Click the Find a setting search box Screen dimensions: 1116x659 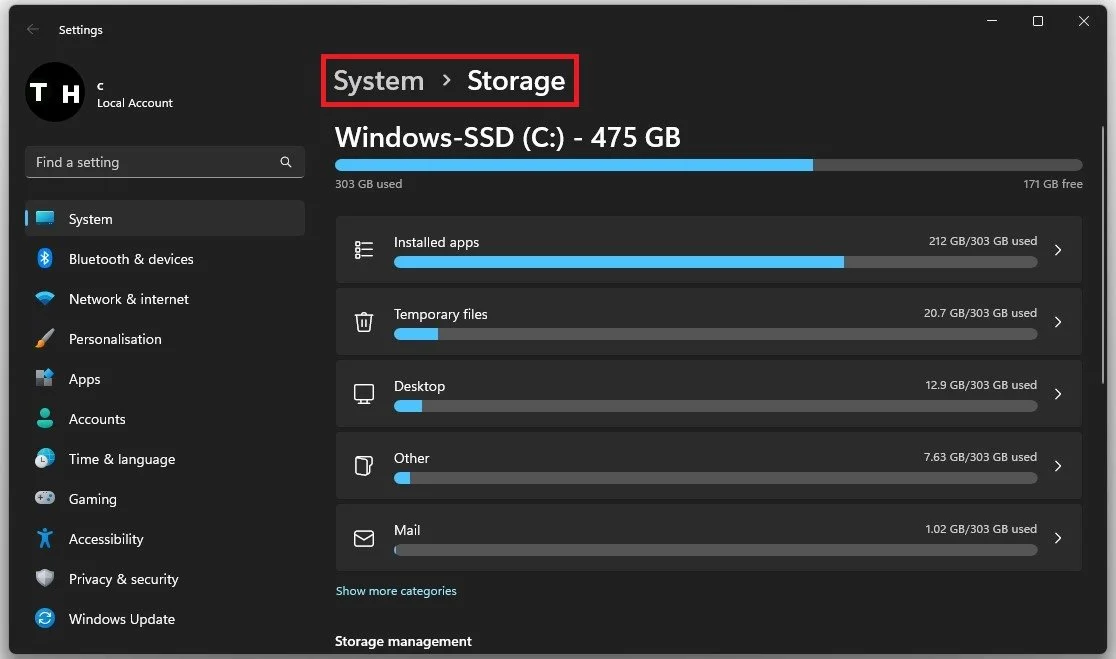[x=165, y=162]
